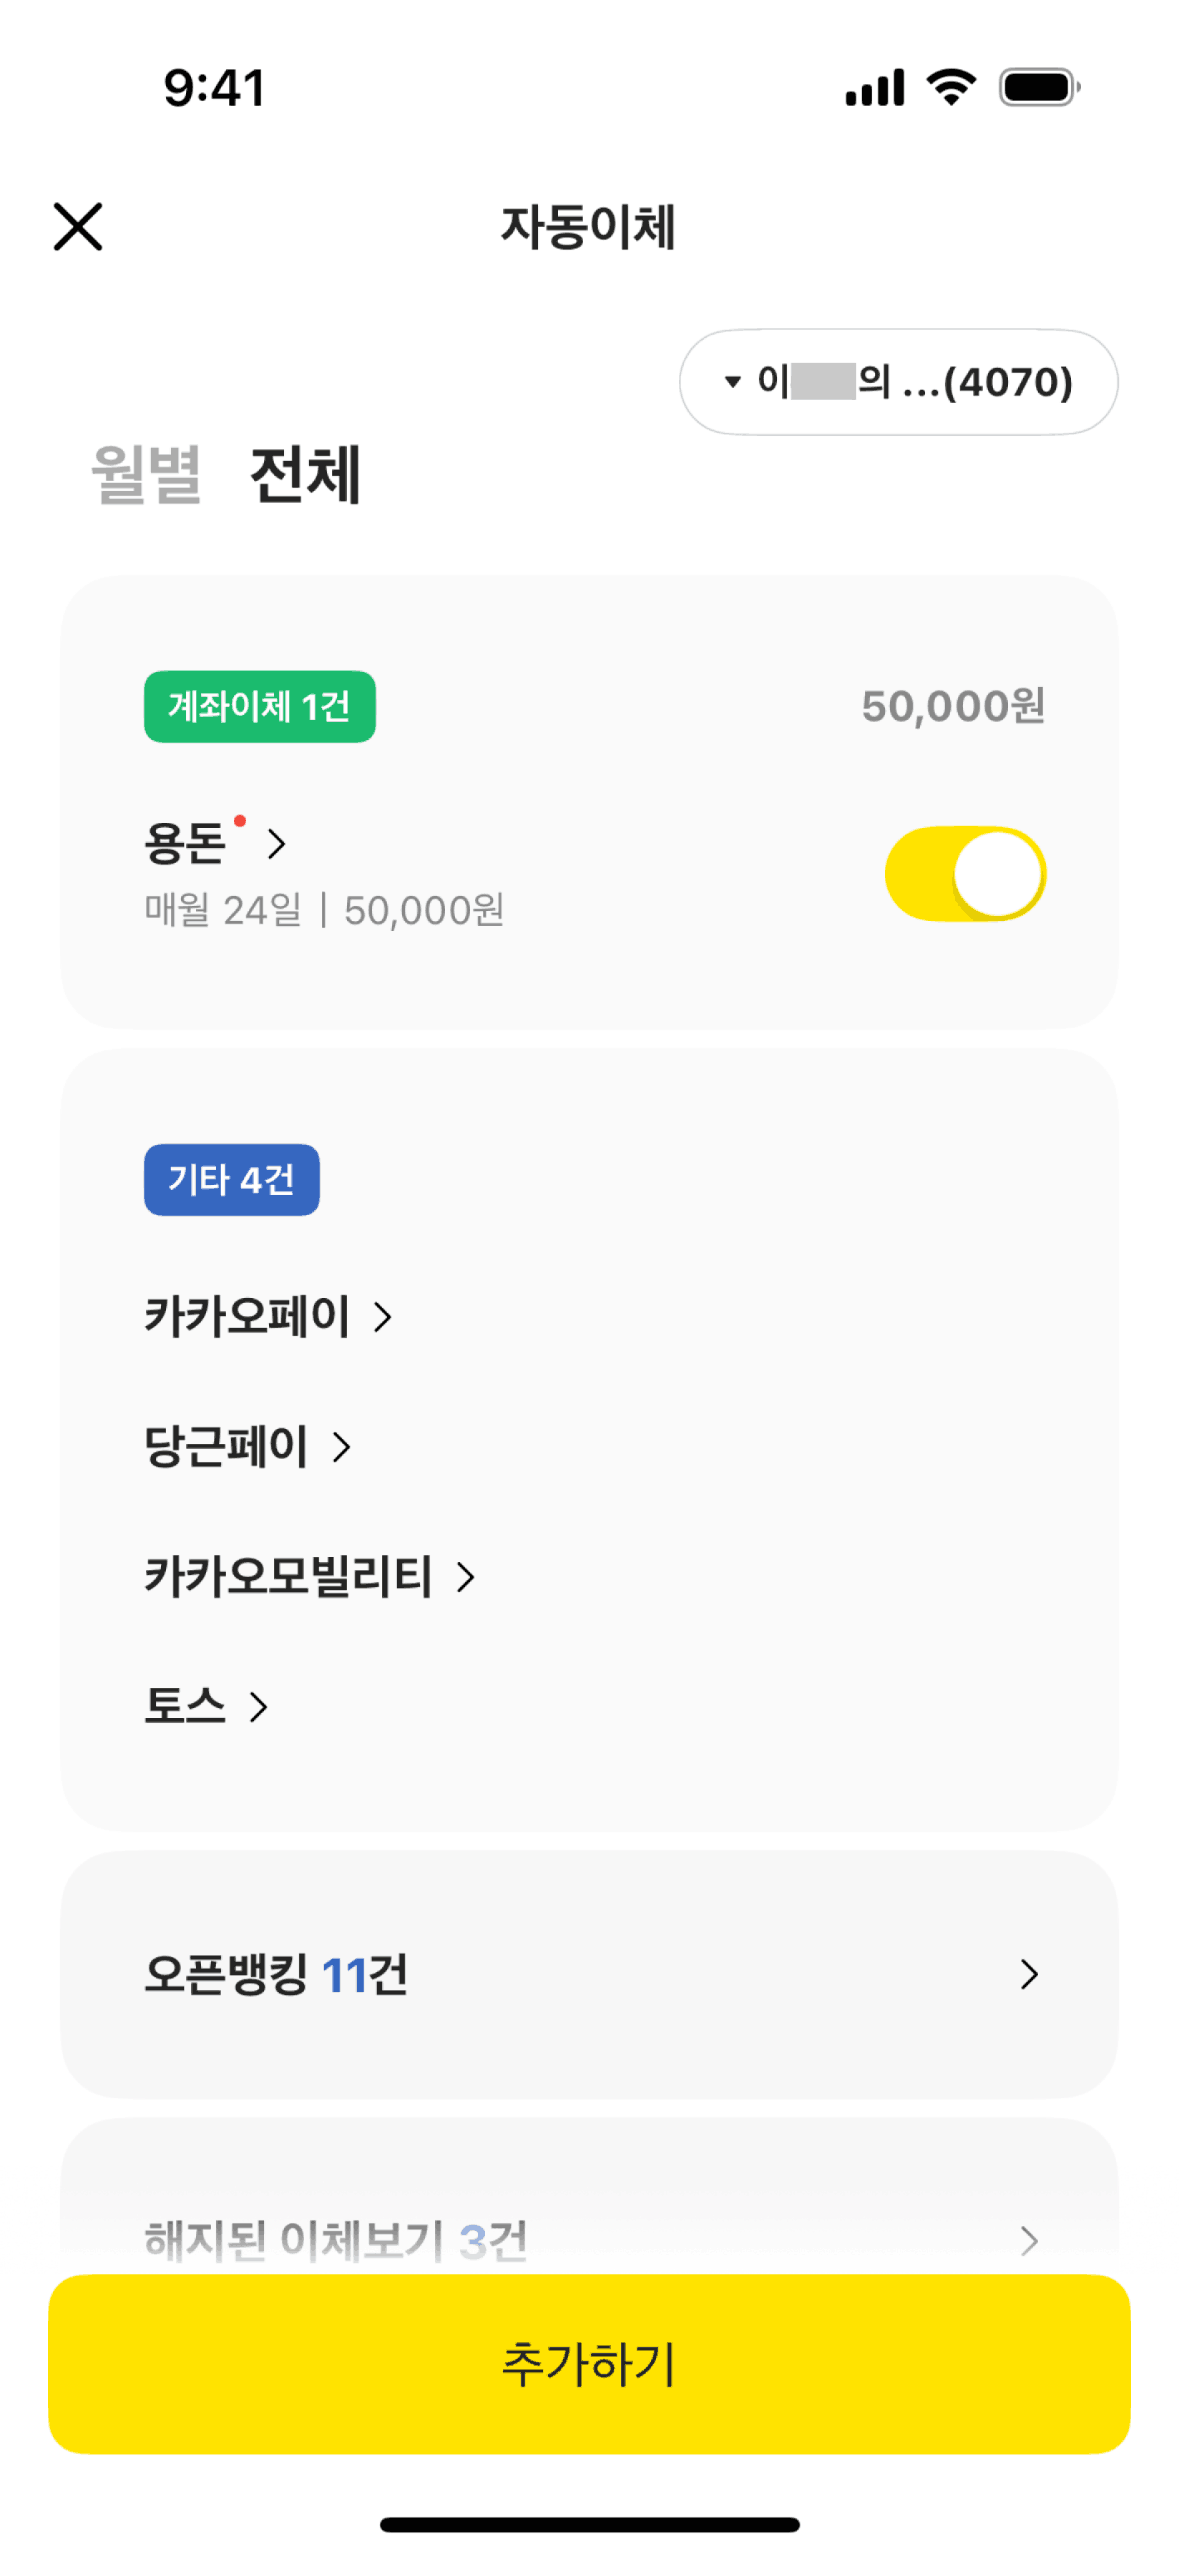Screen dimensions: 1179x2556
Task: Click the arrow next to 당근페이
Action: (342, 1446)
